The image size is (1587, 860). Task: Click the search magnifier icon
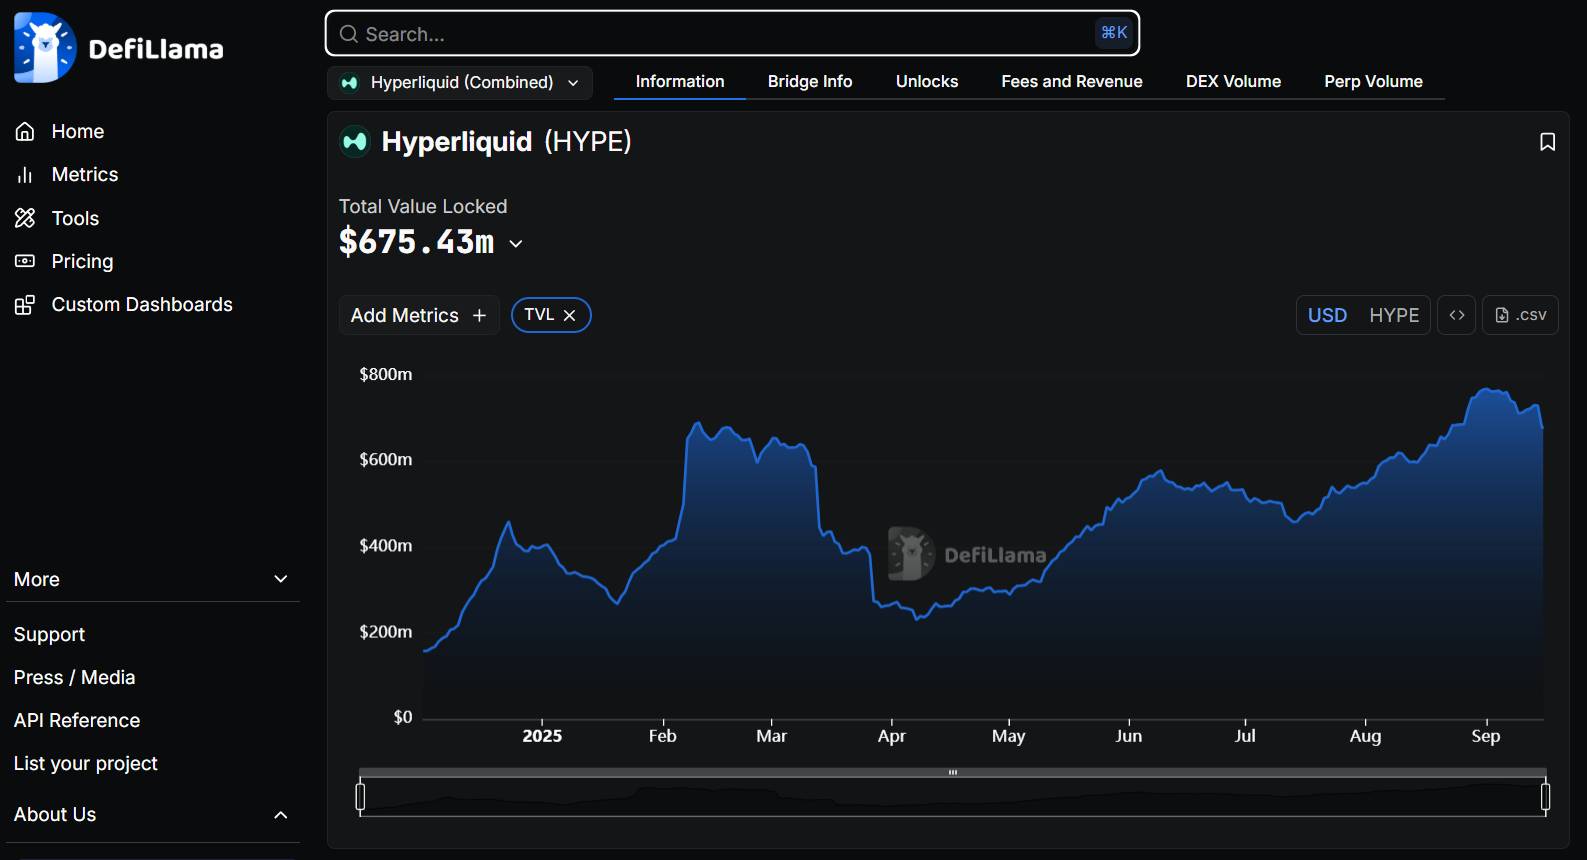tap(349, 34)
